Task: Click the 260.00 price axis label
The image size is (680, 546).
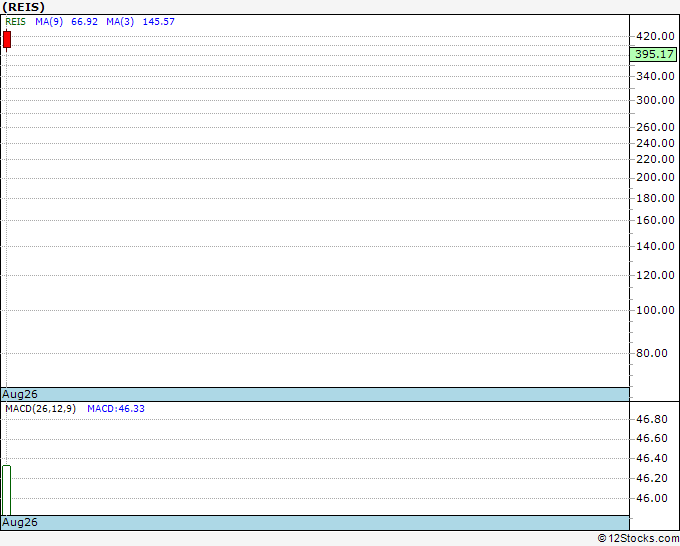Action: click(x=655, y=127)
